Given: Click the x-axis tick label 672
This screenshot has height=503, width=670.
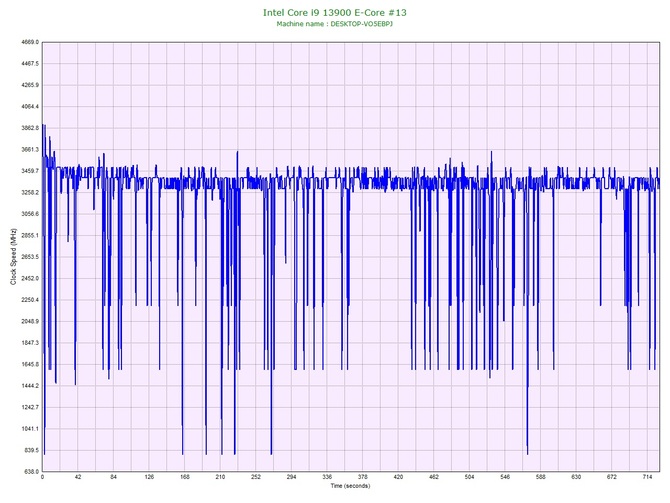Looking at the screenshot, I should (x=612, y=477).
